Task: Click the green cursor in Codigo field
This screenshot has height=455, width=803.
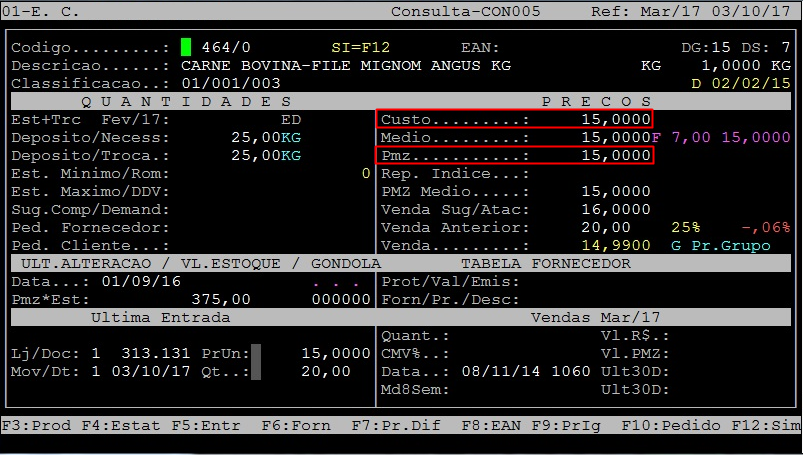Action: tap(185, 47)
